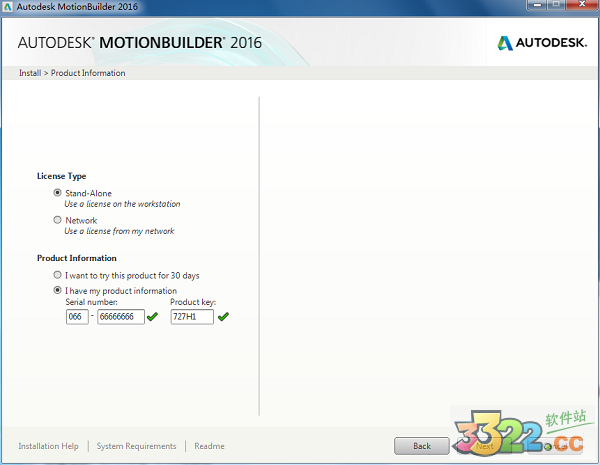This screenshot has height=465, width=600.
Task: Choose the 30-day trial radio button
Action: pos(57,275)
